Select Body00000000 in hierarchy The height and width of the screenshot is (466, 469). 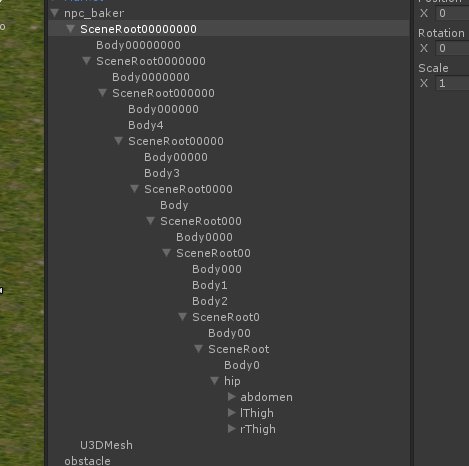(x=138, y=45)
